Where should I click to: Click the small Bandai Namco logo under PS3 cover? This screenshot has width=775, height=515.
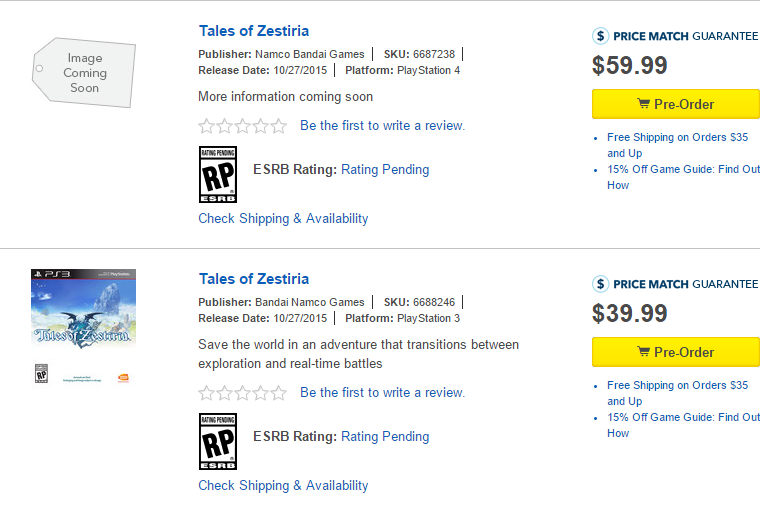click(x=124, y=377)
